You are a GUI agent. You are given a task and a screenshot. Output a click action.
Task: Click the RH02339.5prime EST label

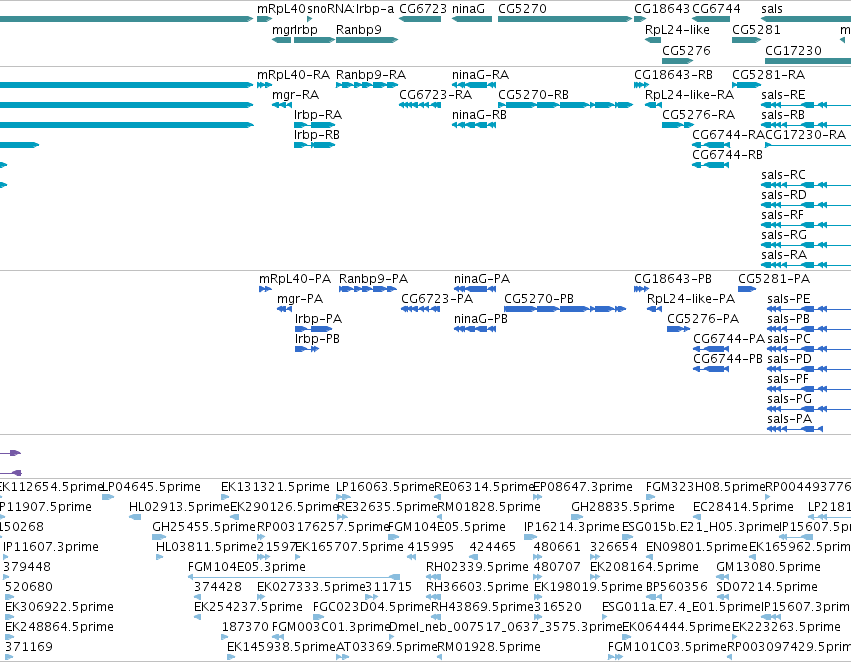click(x=477, y=567)
